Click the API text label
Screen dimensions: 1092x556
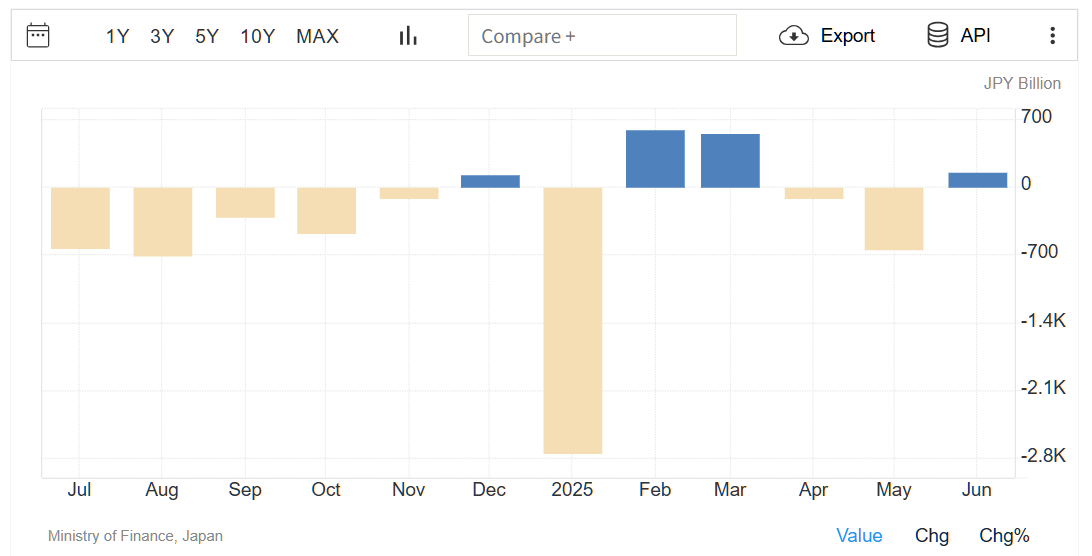click(x=975, y=36)
